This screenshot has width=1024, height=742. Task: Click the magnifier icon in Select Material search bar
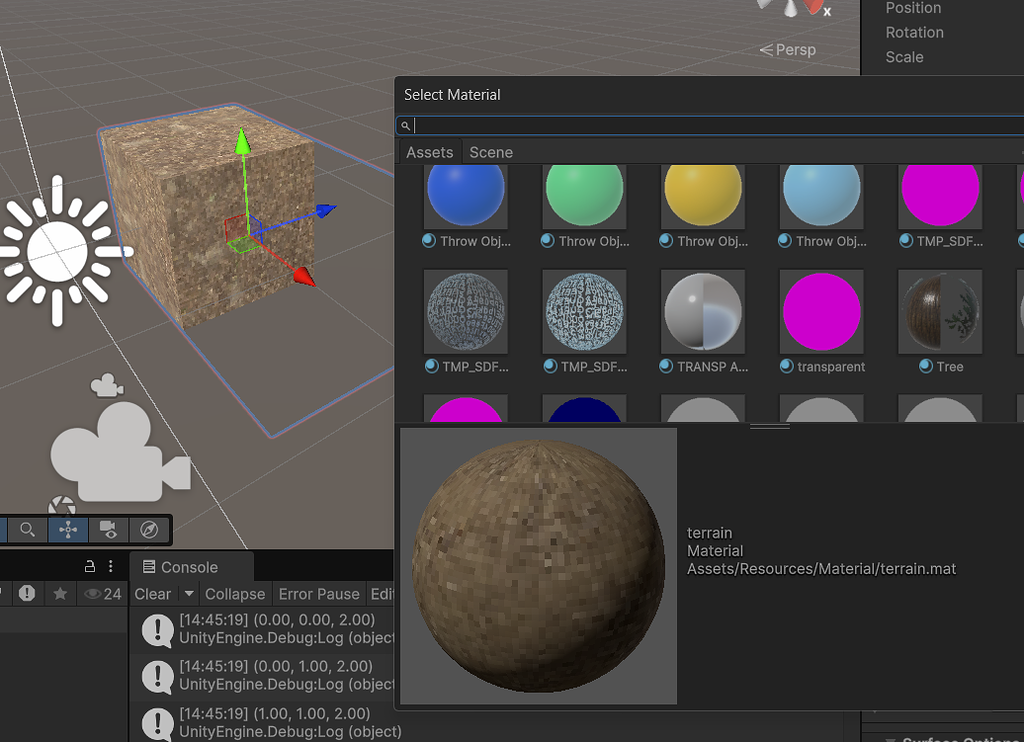(x=405, y=125)
